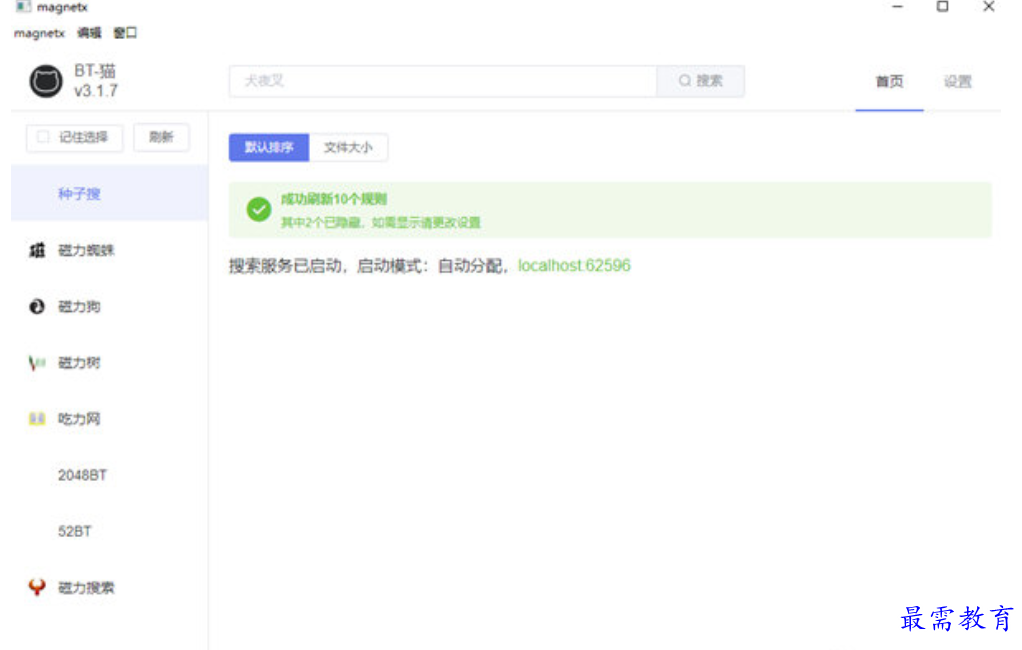Open the magnetx menu
The width and height of the screenshot is (1022, 650).
pyautogui.click(x=39, y=33)
